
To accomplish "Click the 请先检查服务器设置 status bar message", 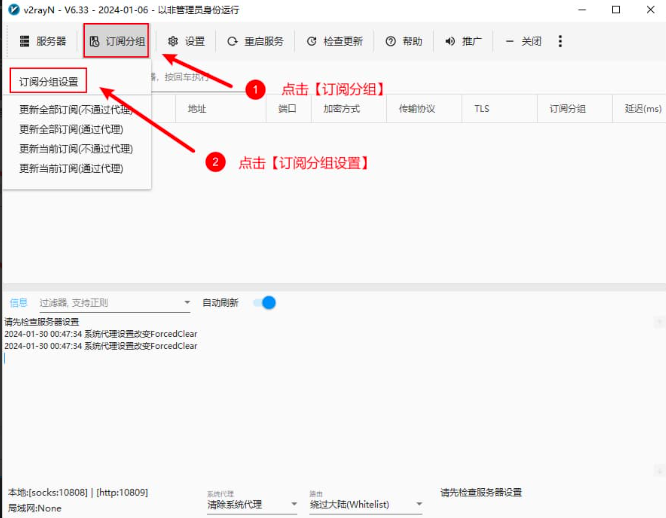I will 481,493.
